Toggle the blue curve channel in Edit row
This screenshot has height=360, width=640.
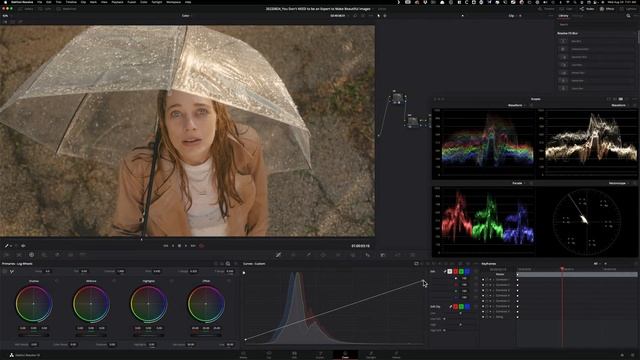pyautogui.click(x=467, y=271)
